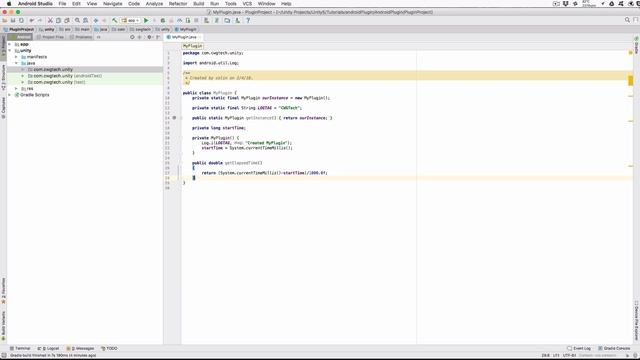Toggle the Favorites side tool window
The height and width of the screenshot is (360, 640).
click(x=3, y=291)
